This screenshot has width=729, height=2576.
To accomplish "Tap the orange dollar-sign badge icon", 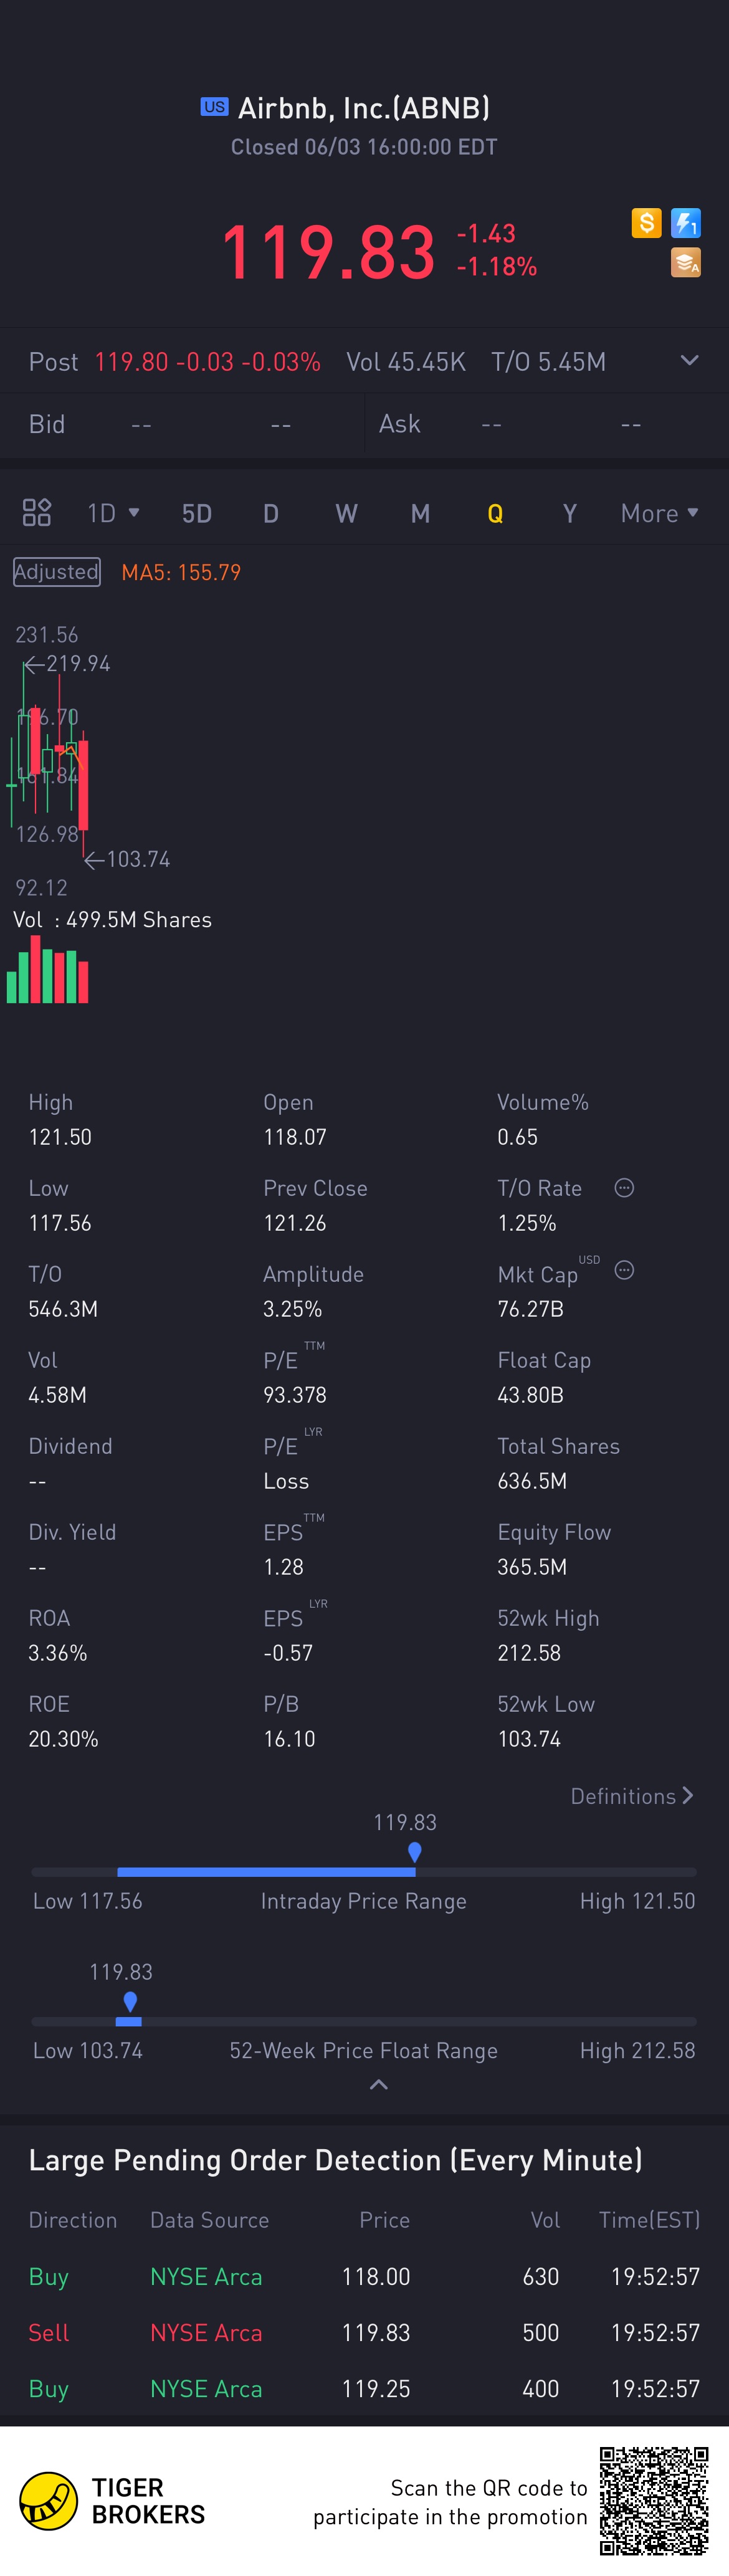I will pyautogui.click(x=646, y=223).
